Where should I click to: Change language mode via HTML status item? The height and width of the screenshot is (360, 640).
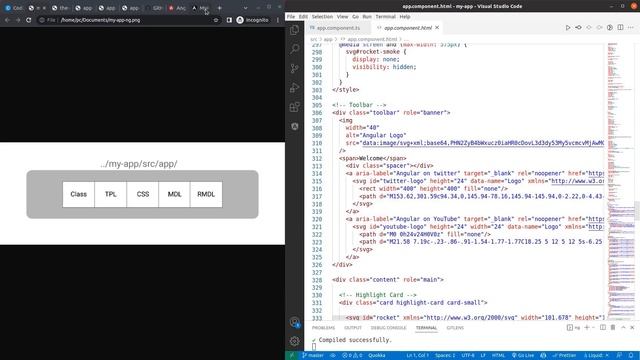[498, 356]
